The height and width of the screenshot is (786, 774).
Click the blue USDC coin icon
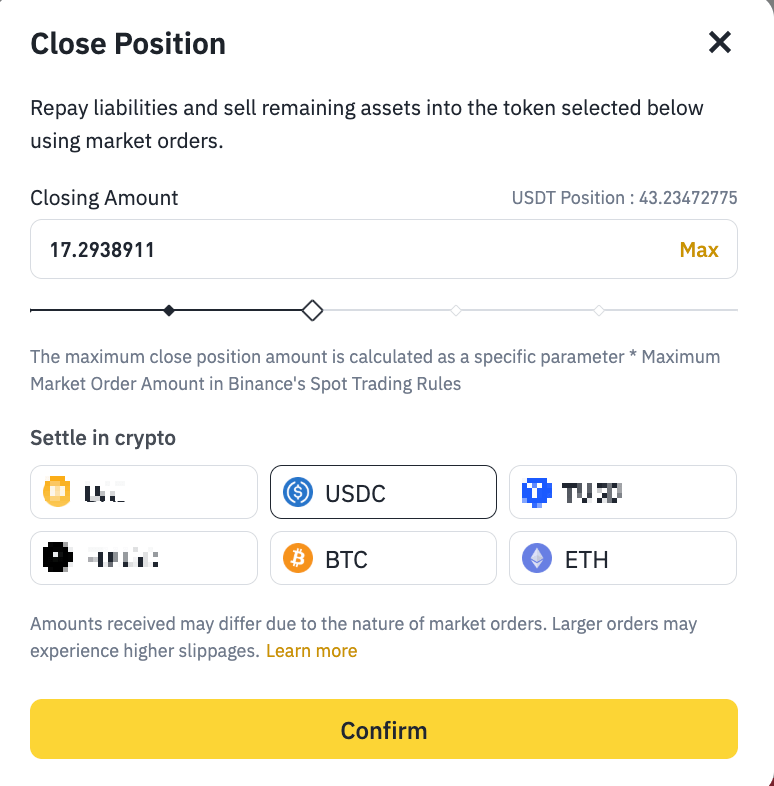click(x=298, y=492)
